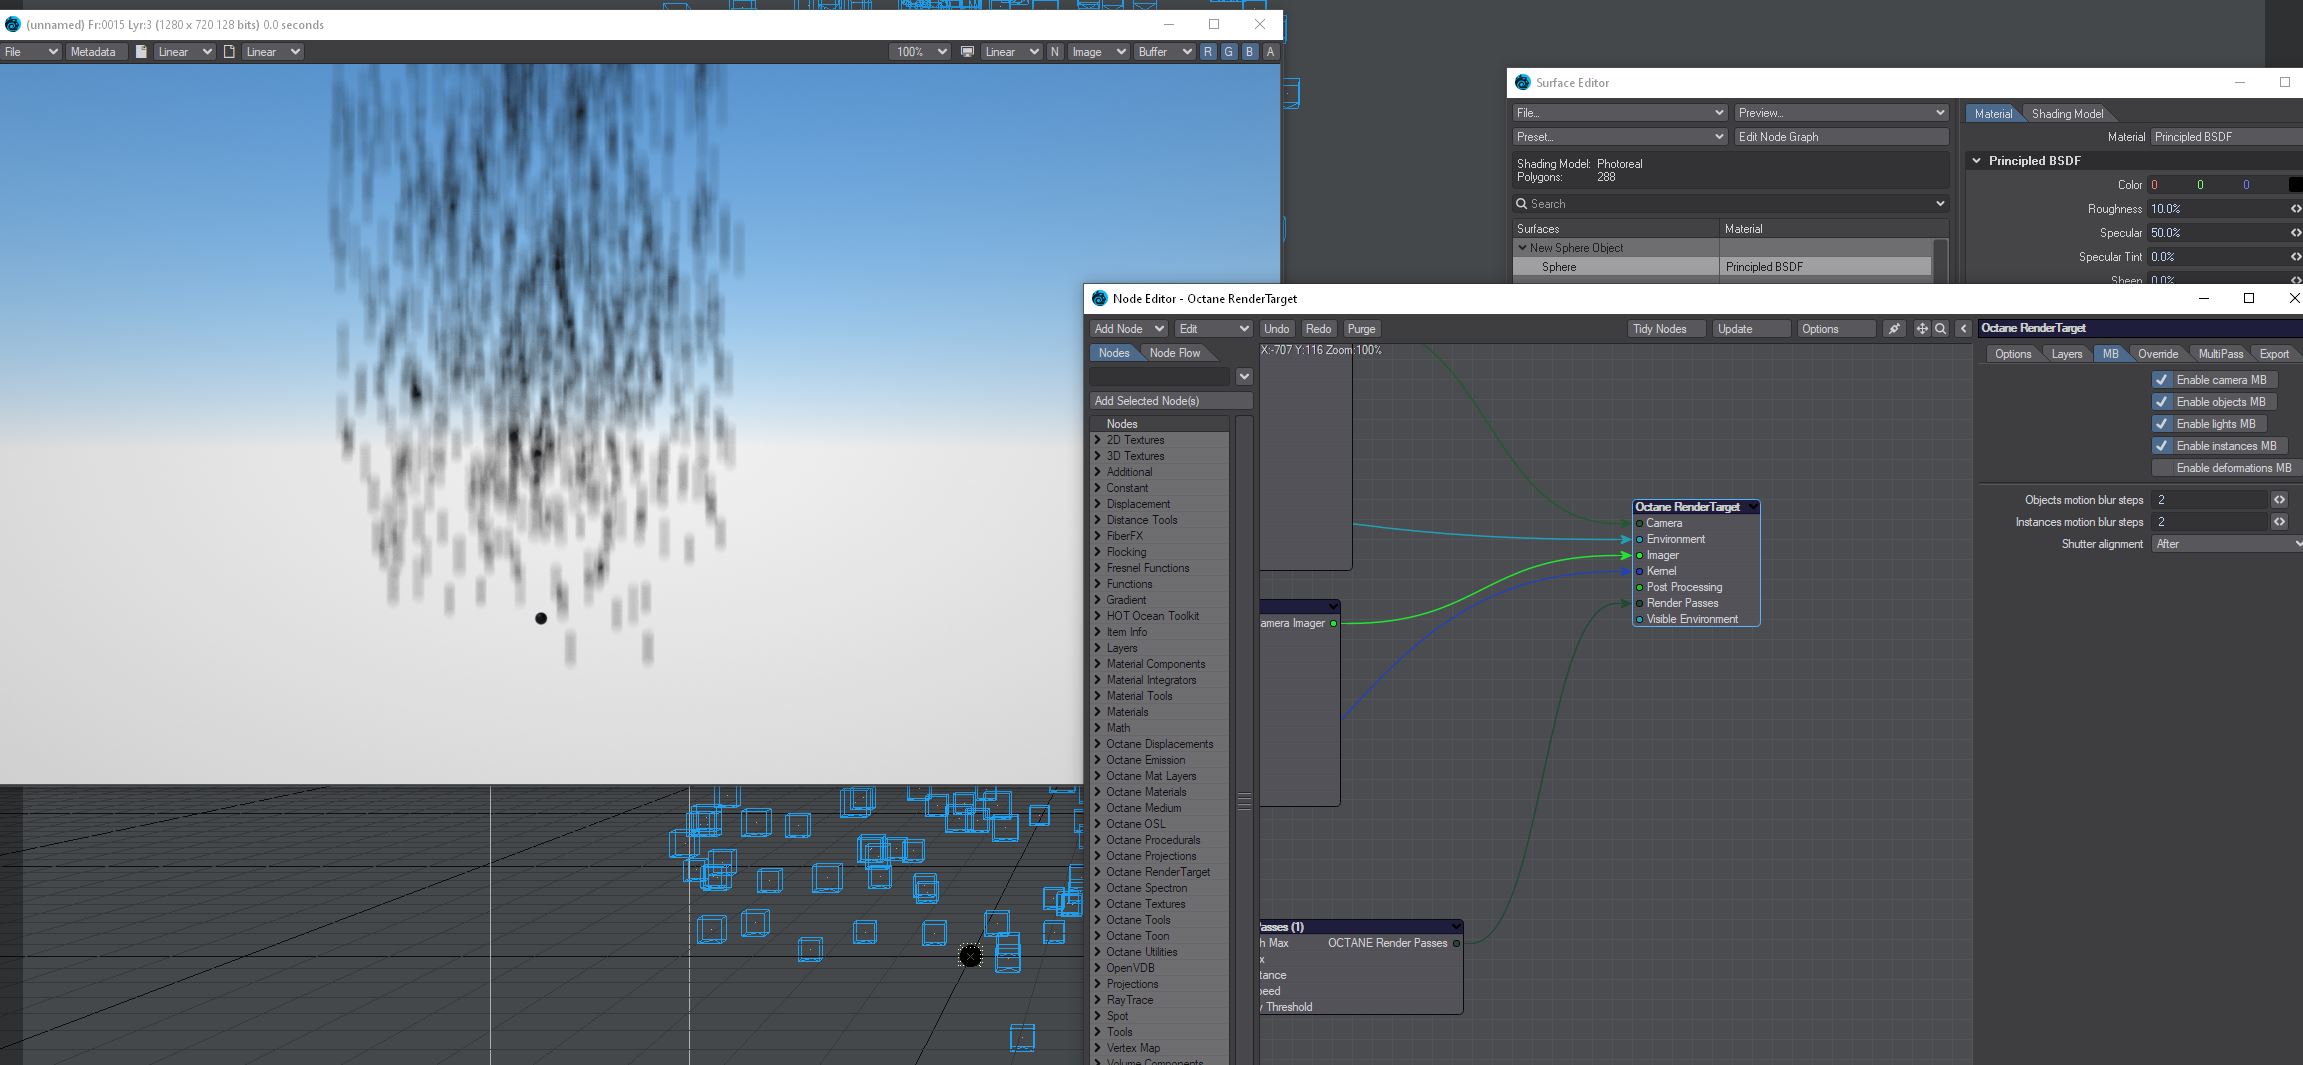Viewport: 2303px width, 1065px height.
Task: Click the envelope button next to Specular Tint
Action: (2296, 257)
